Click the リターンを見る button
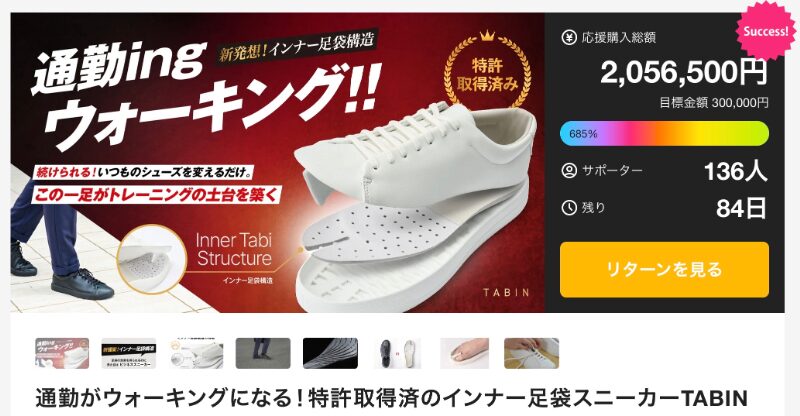Screen dimensions: 800x416 pyautogui.click(x=664, y=270)
